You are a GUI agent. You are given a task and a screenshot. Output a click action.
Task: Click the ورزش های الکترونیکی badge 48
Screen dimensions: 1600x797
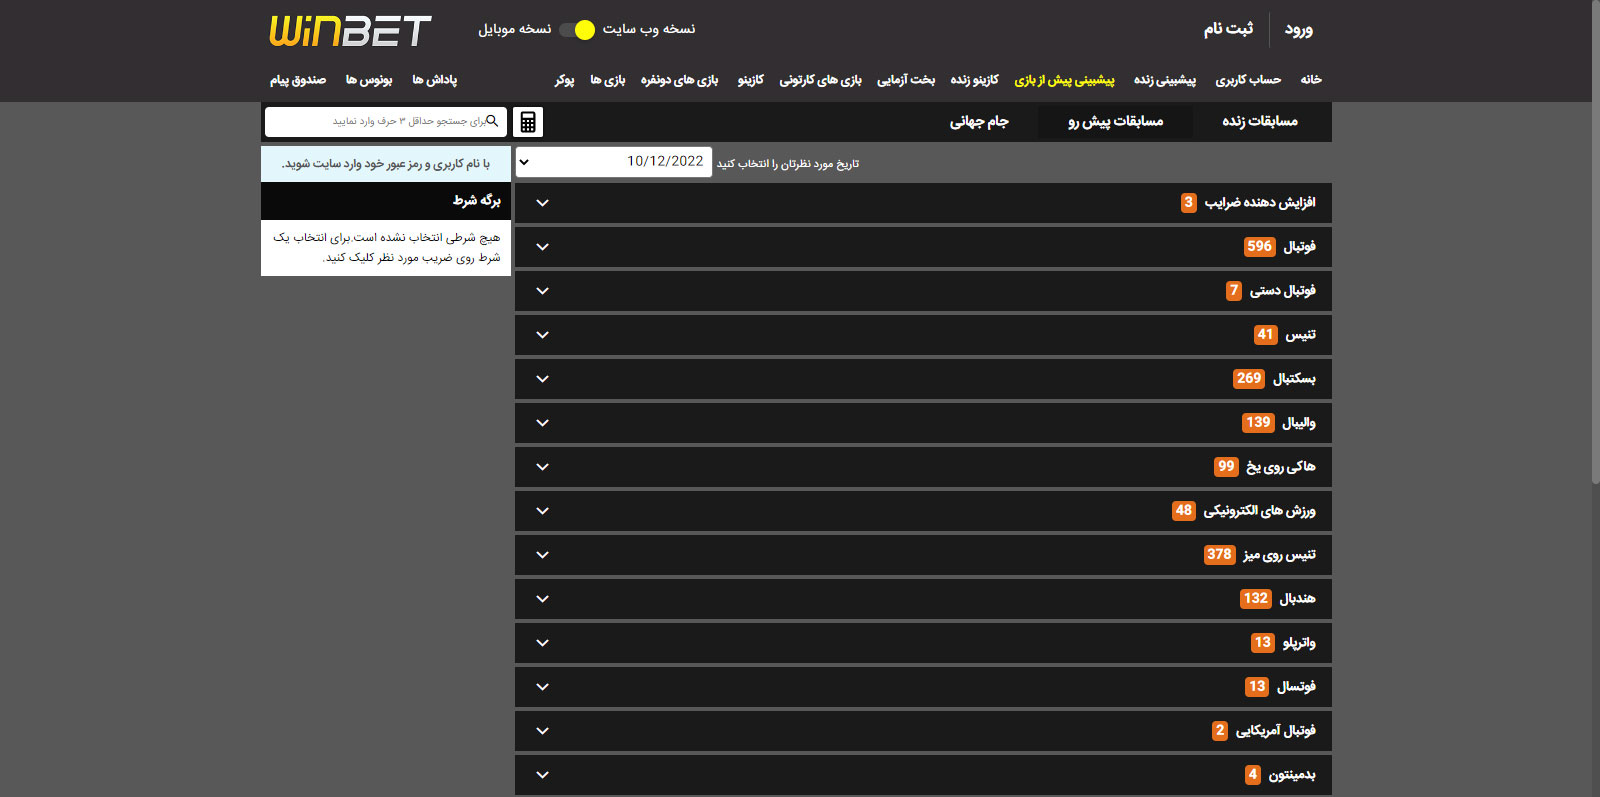(x=1184, y=511)
